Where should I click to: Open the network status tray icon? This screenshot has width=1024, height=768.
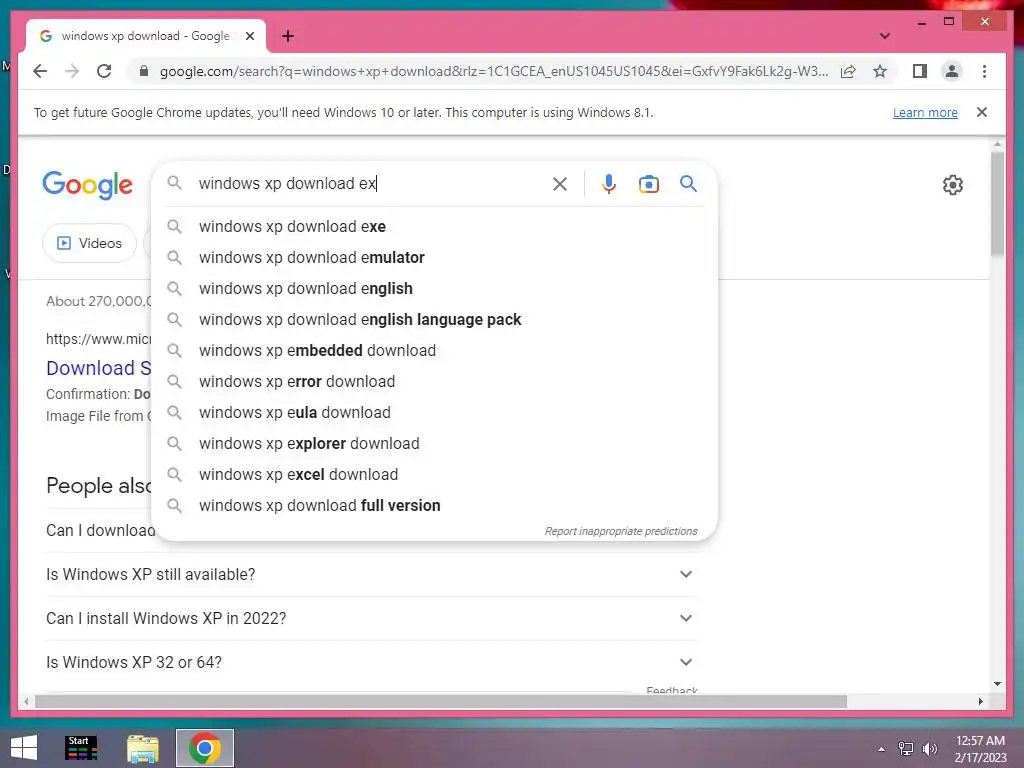pos(906,749)
